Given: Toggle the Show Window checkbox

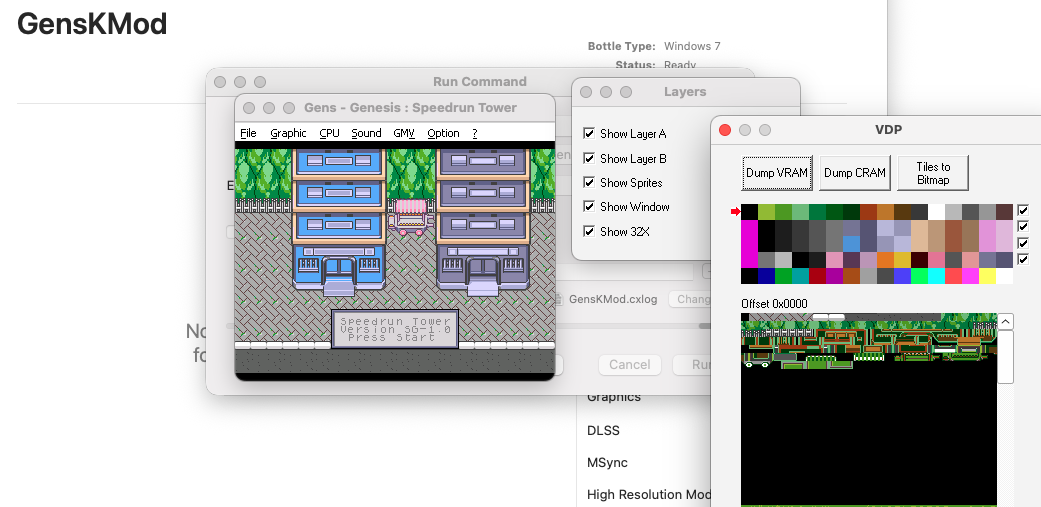Looking at the screenshot, I should coord(589,206).
